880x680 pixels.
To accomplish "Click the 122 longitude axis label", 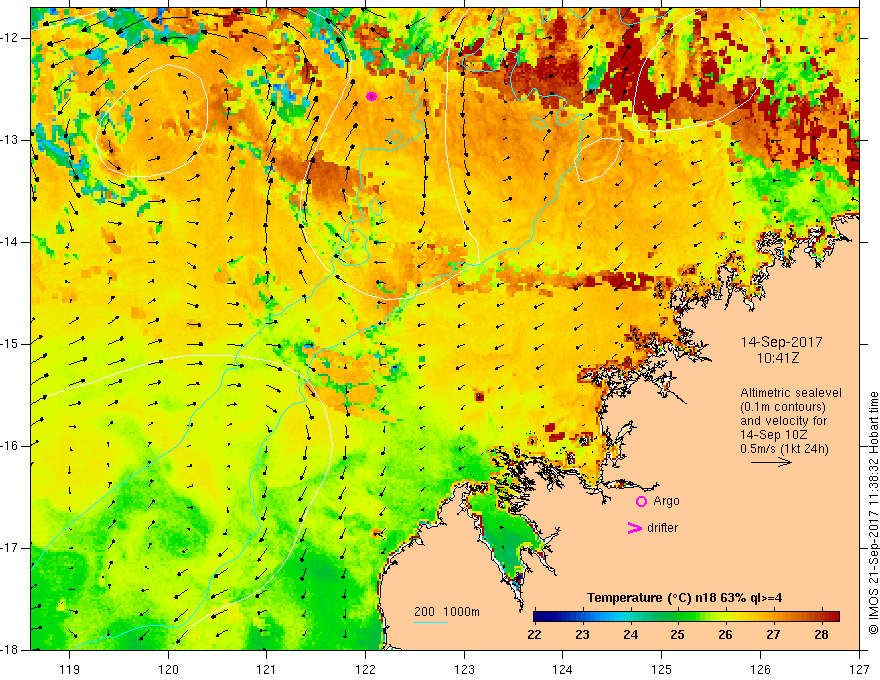I will 365,669.
